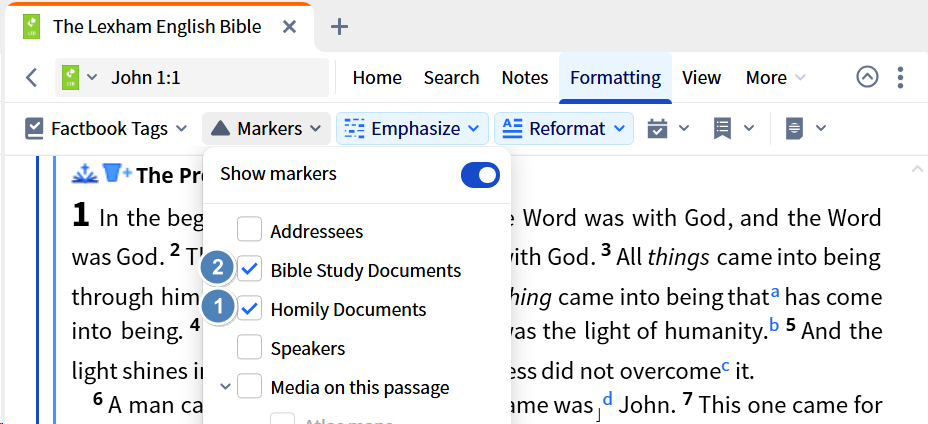Expand the More menu
Screen dimensions: 928x424
[x=775, y=78]
